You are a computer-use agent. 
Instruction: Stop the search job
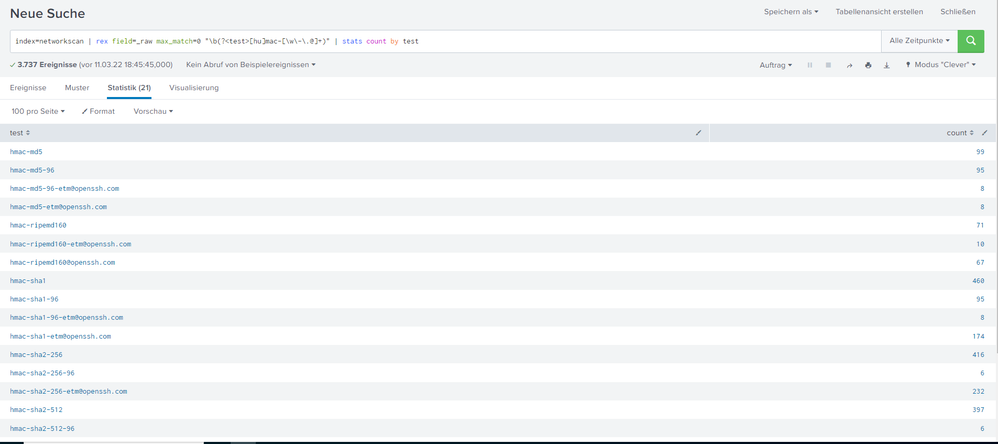[x=828, y=65]
